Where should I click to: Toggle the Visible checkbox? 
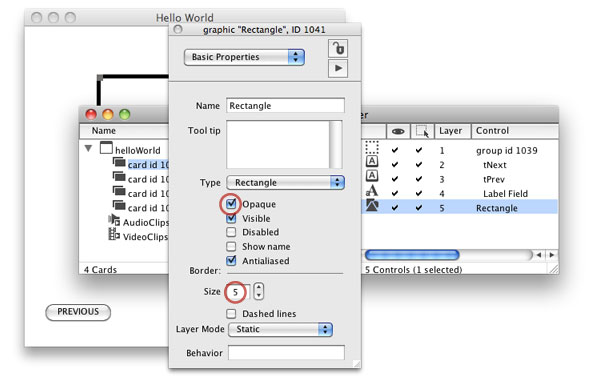tap(231, 218)
